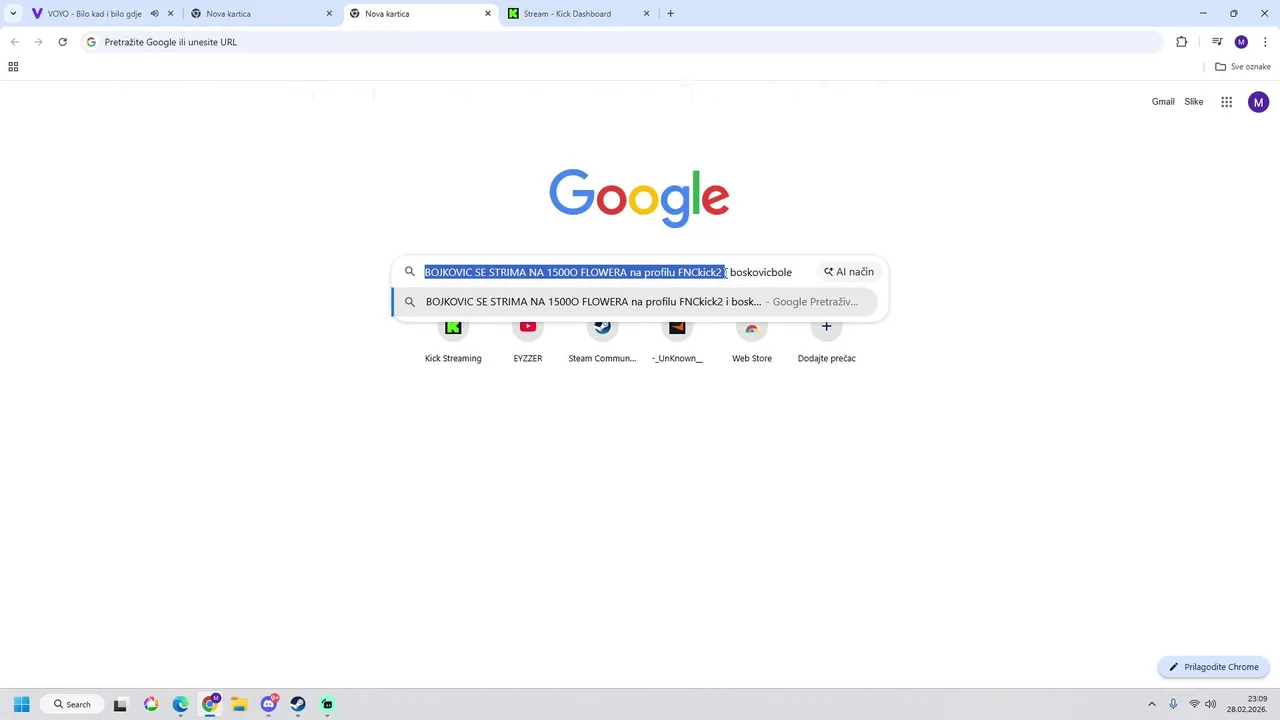Screen dimensions: 1280x720
Task: Open the Google apps grid launcher
Action: click(x=1226, y=102)
